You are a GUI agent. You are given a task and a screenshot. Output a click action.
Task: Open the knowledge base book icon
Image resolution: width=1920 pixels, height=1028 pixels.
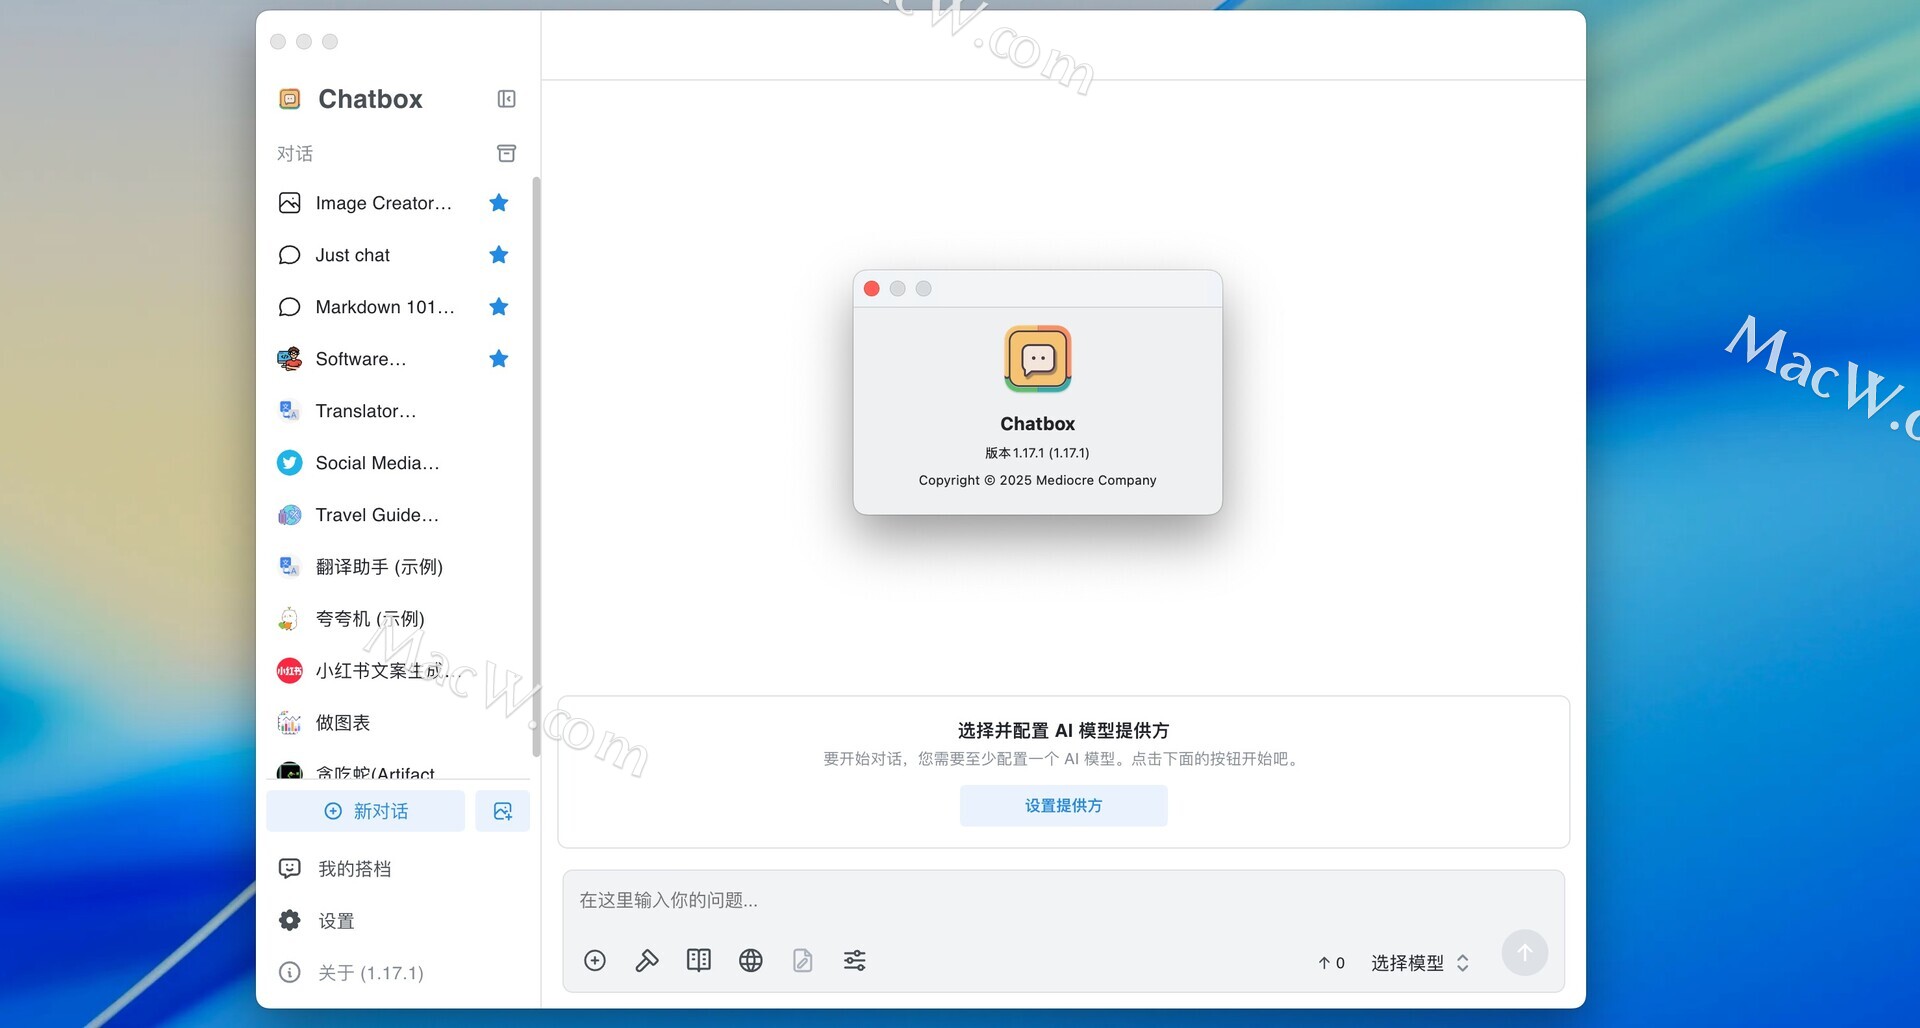pos(699,961)
